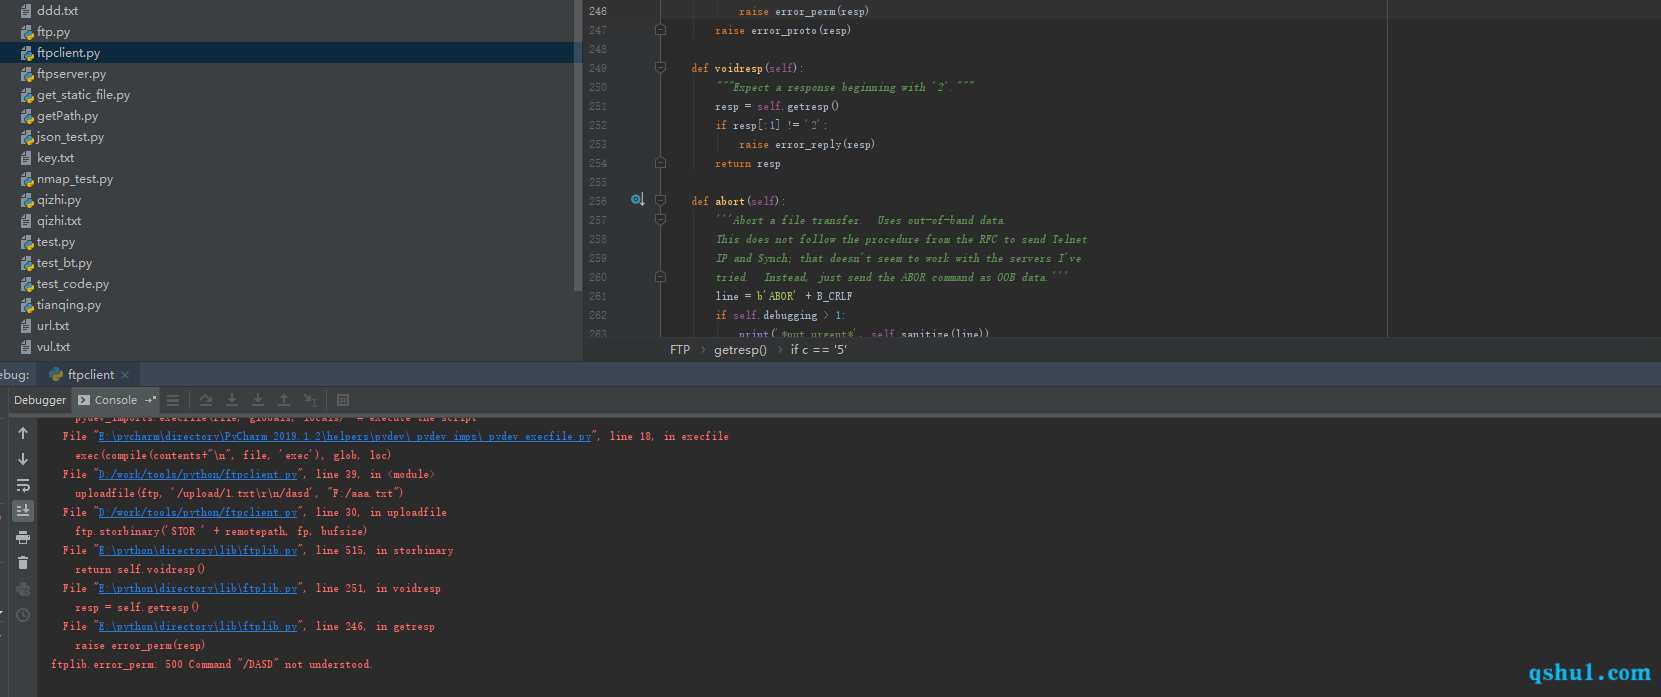Collapse the fold marker at line 249

tap(660, 68)
